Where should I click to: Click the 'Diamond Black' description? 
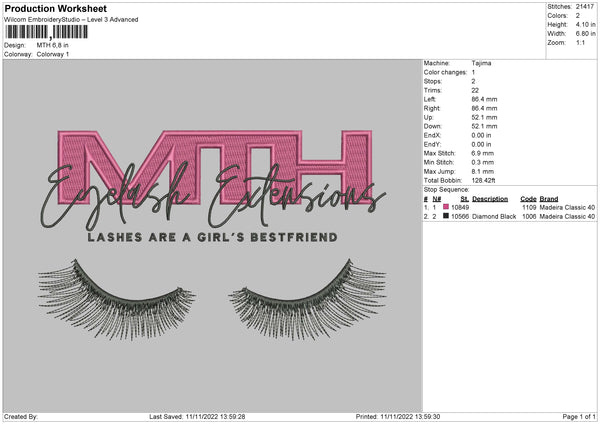pyautogui.click(x=494, y=217)
